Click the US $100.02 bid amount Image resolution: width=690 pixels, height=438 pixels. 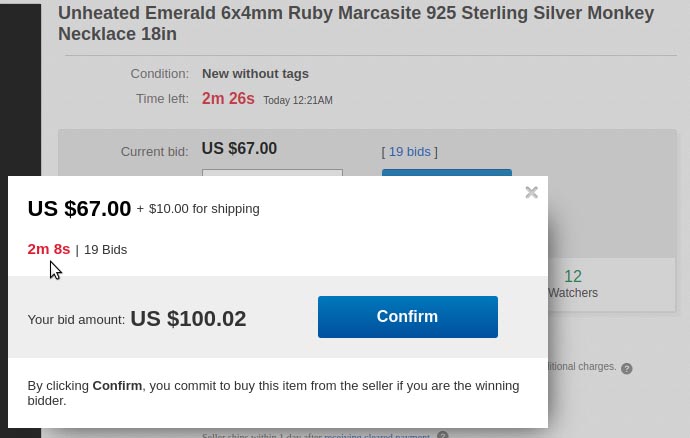[188, 319]
